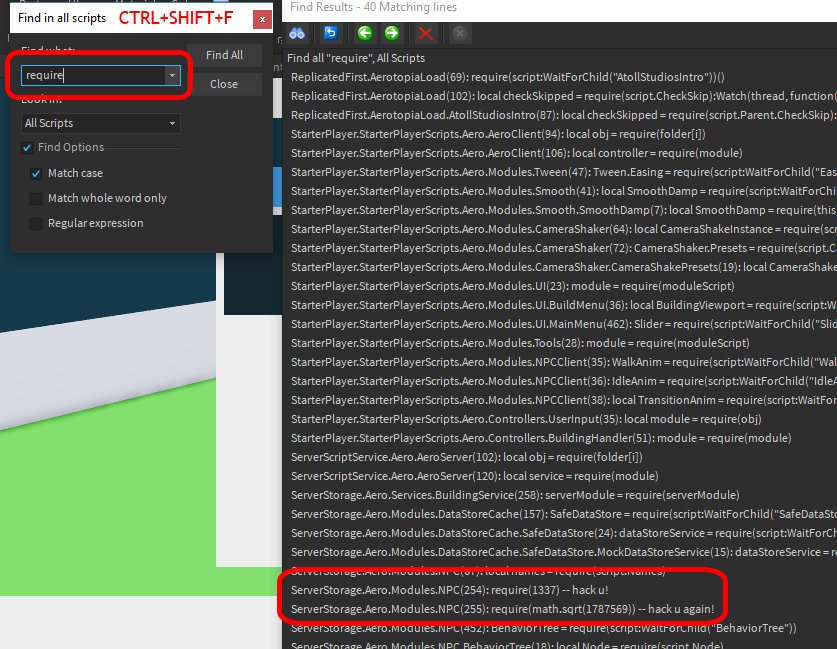This screenshot has width=837, height=649.
Task: Click the grey dismiss icon in the toolbar
Action: point(459,33)
